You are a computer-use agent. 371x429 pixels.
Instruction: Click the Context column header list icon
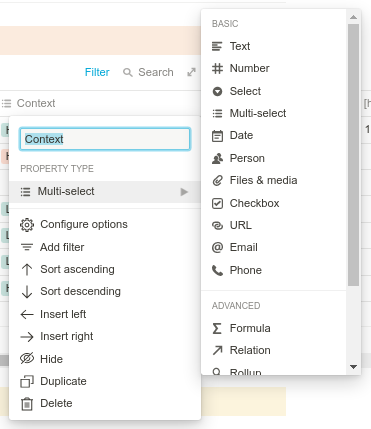coord(6,103)
